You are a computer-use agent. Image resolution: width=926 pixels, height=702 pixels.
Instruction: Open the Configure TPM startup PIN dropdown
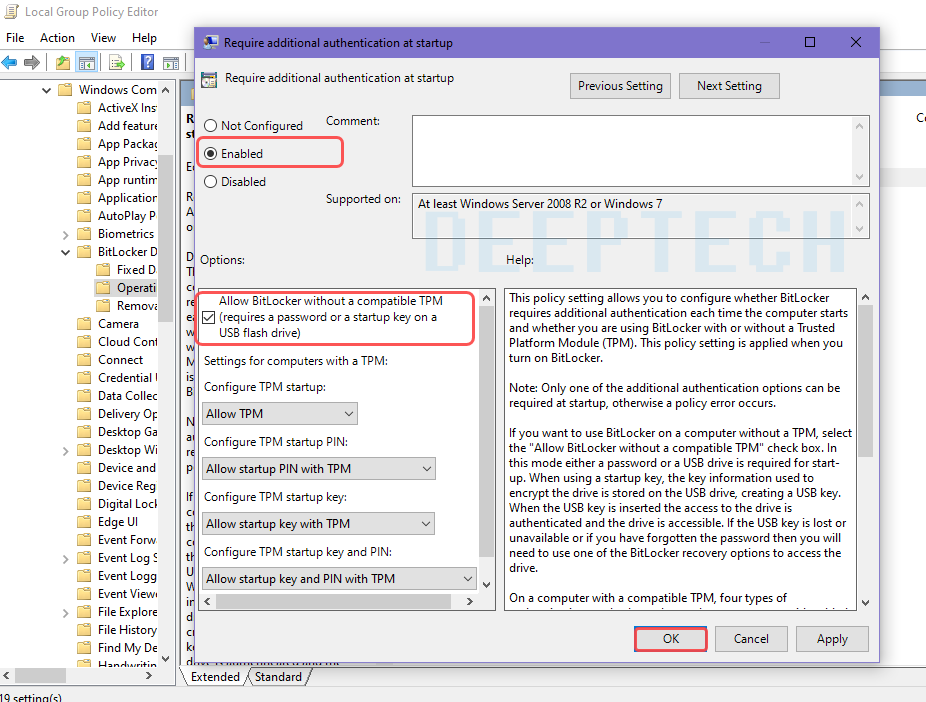(x=319, y=469)
